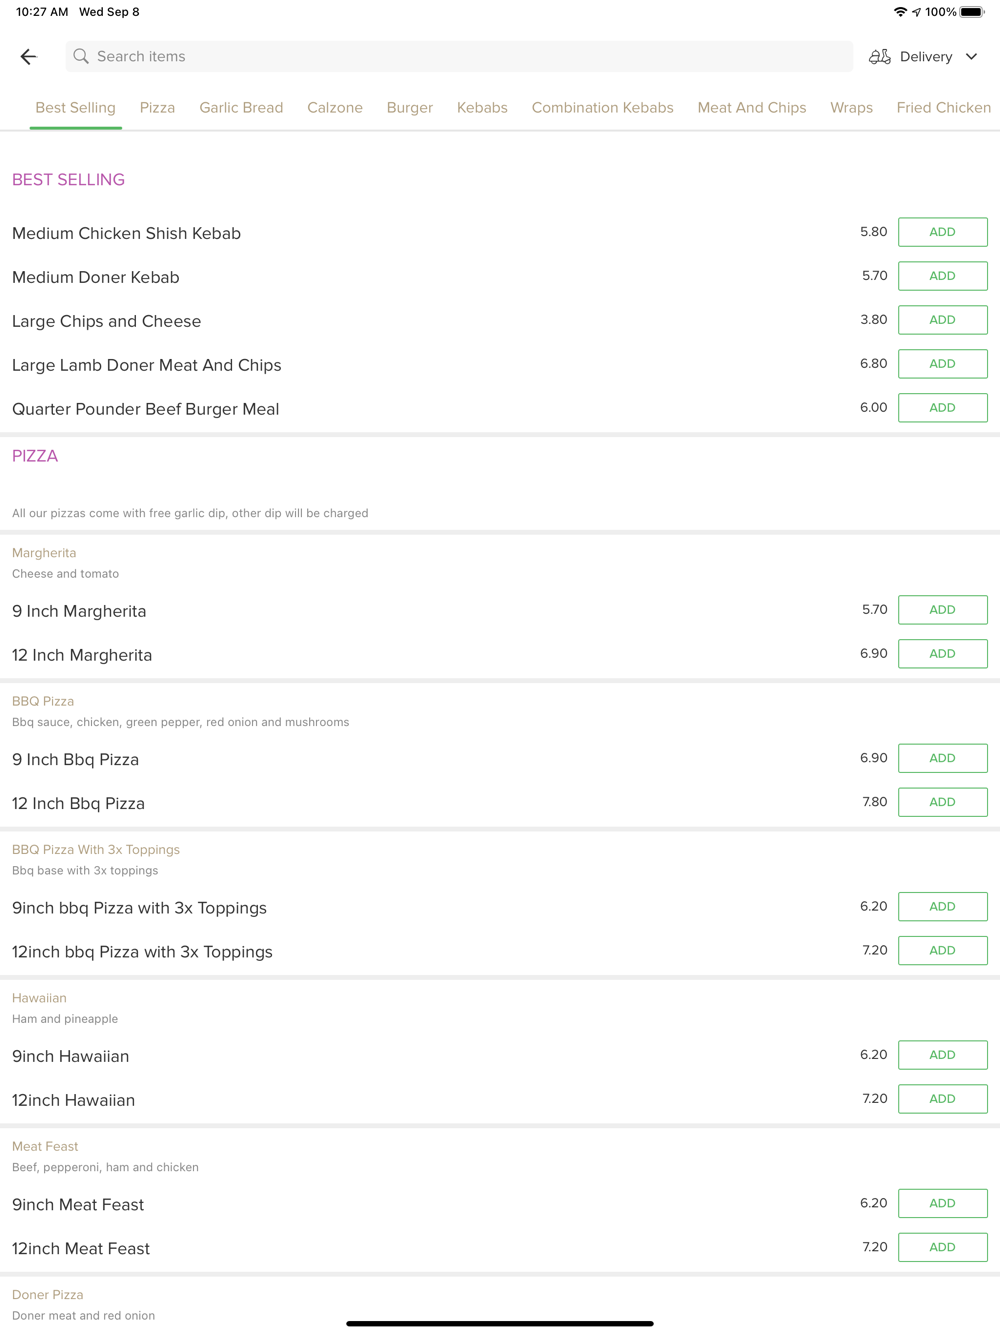1000x1334 pixels.
Task: Click the search magnifier icon
Action: click(81, 57)
